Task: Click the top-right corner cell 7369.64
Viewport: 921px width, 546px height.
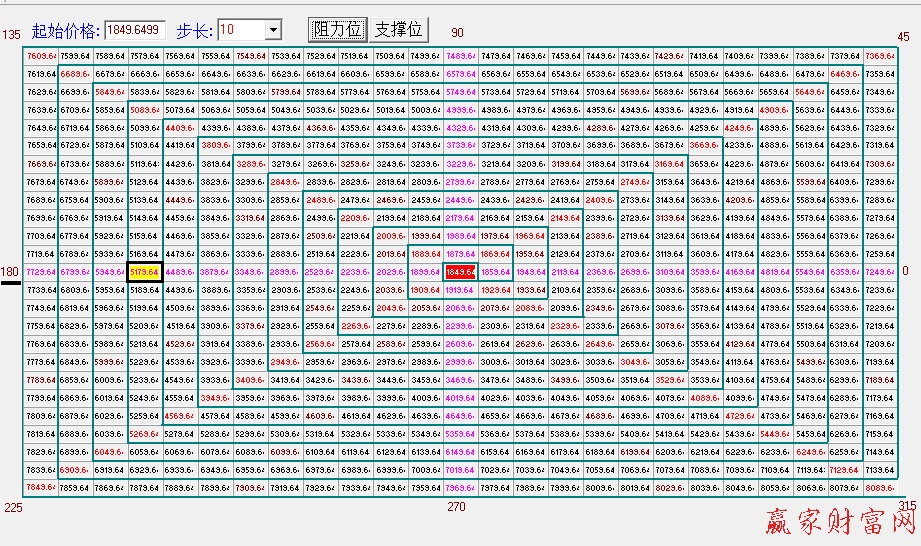Action: [x=880, y=56]
